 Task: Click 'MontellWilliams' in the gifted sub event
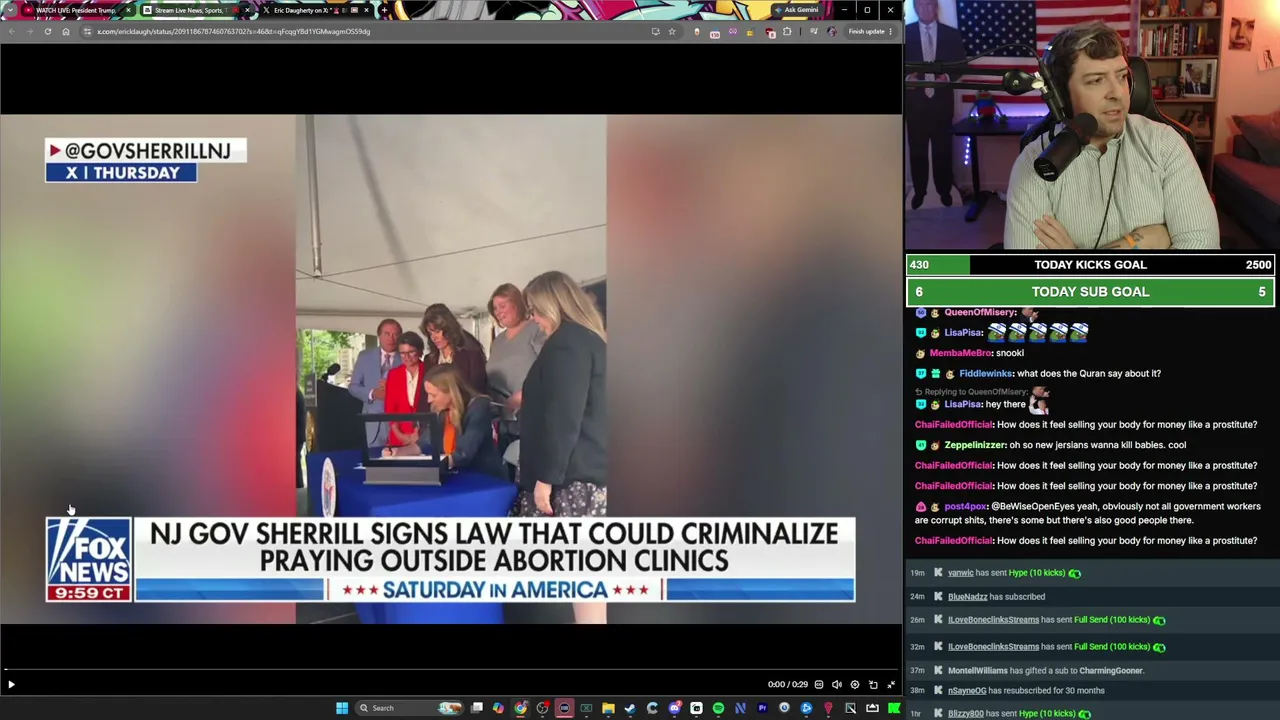tap(977, 671)
